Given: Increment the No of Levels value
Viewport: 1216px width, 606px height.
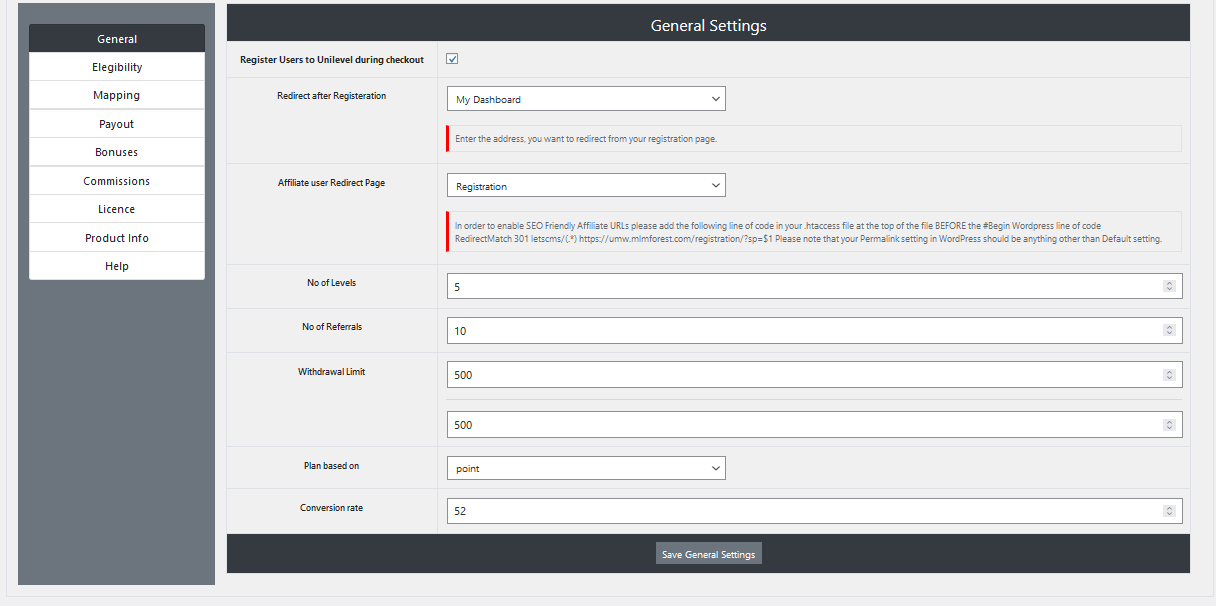Looking at the screenshot, I should 1168,282.
